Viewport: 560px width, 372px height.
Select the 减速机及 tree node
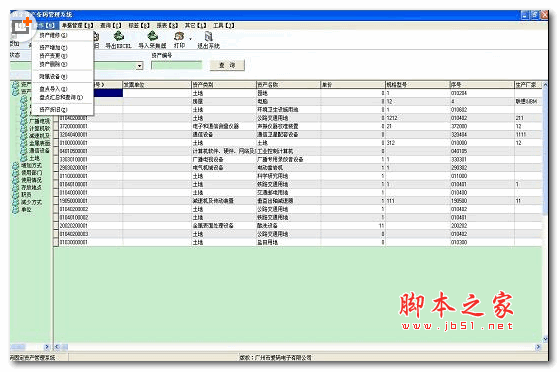coord(39,136)
